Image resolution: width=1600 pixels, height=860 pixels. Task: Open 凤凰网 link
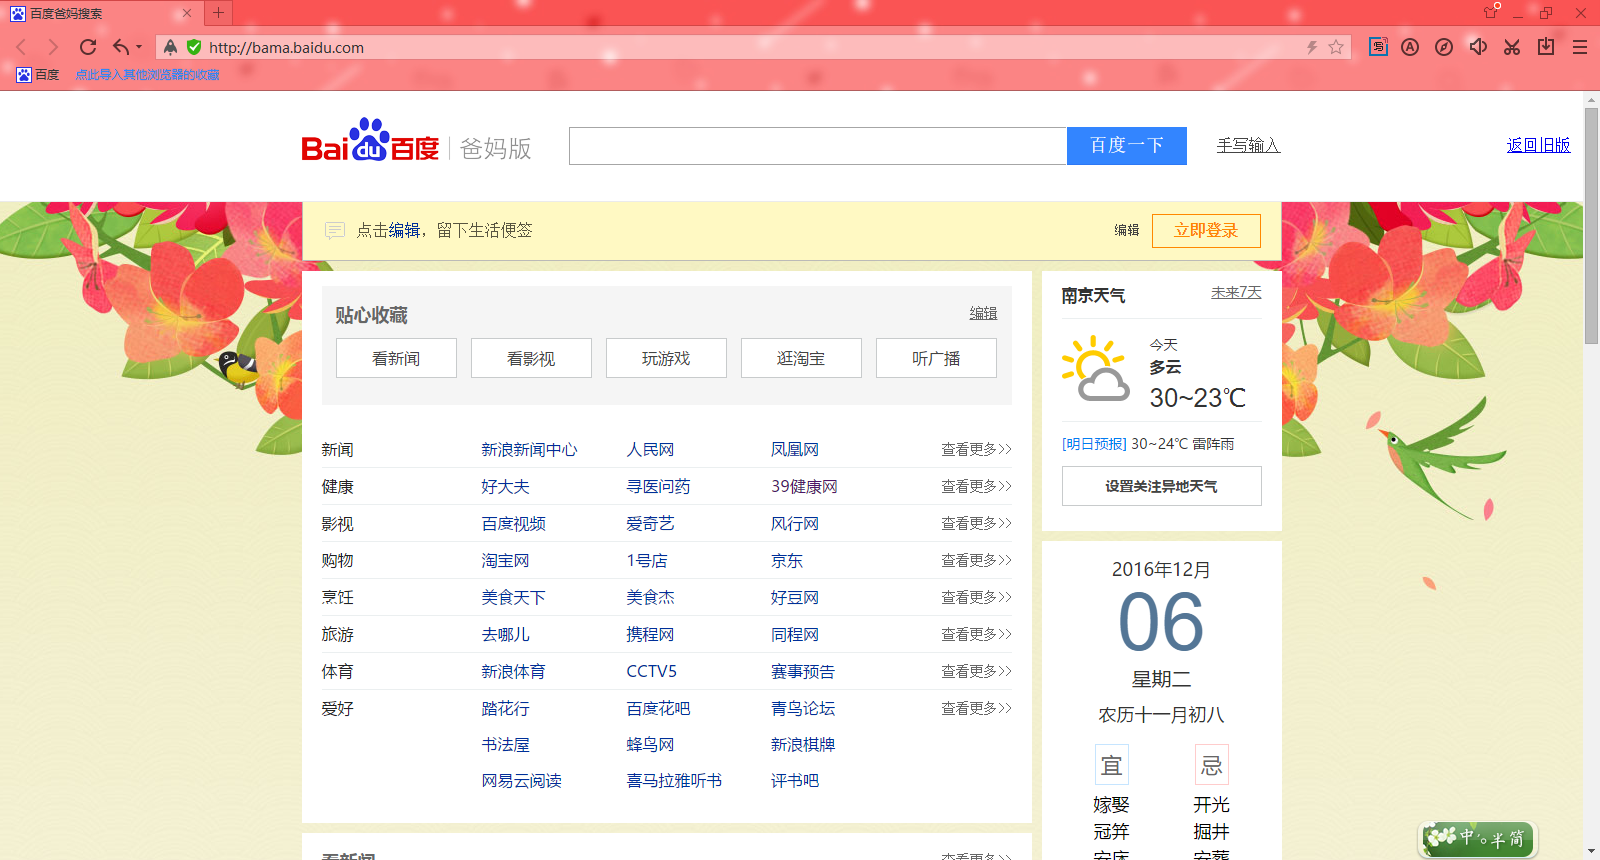(795, 450)
